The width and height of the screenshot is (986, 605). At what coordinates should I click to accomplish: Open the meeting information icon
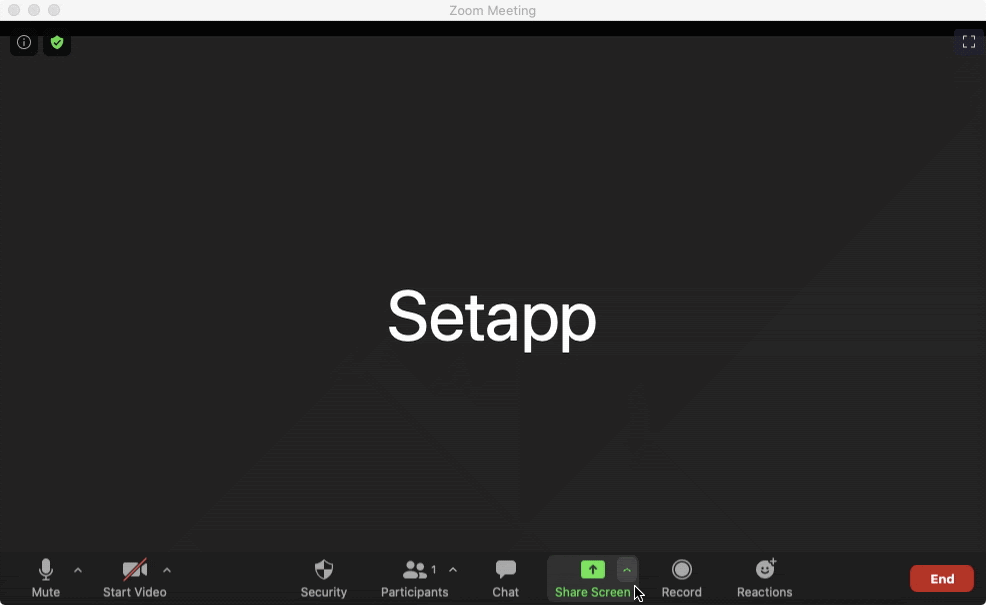[24, 42]
